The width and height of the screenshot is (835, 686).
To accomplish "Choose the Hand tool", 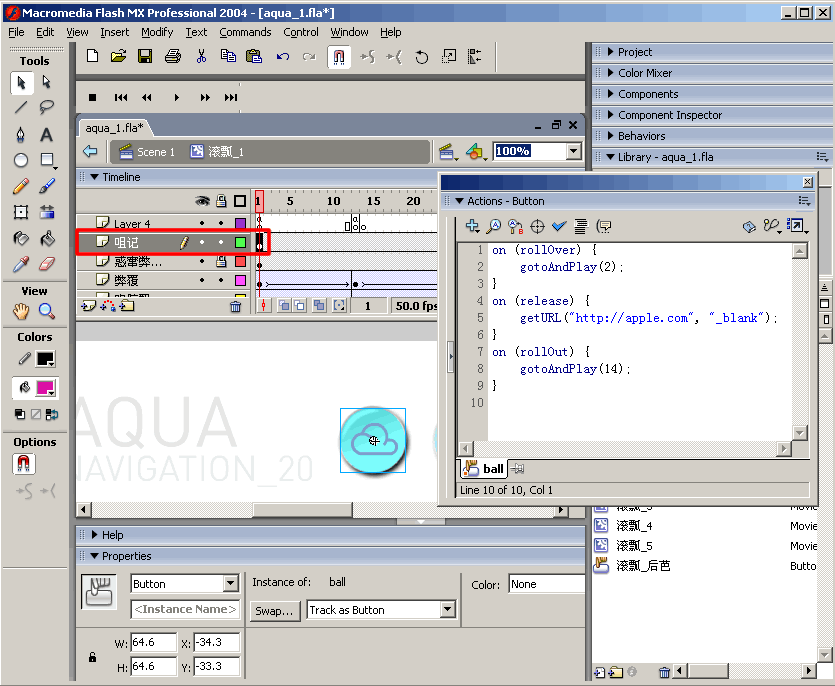I will tap(21, 311).
